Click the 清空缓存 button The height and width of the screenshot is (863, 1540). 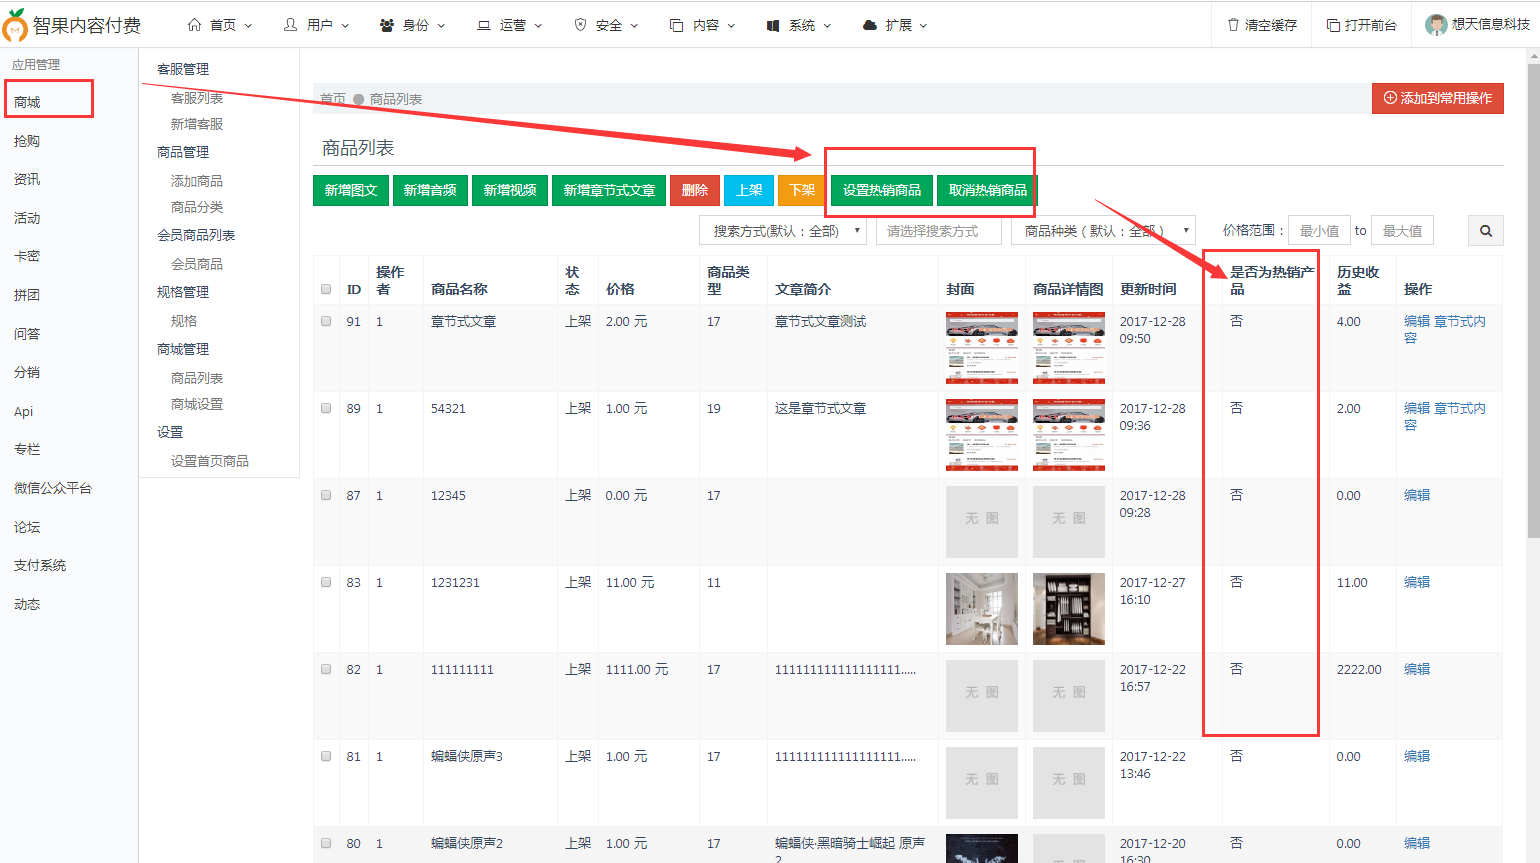click(1262, 25)
